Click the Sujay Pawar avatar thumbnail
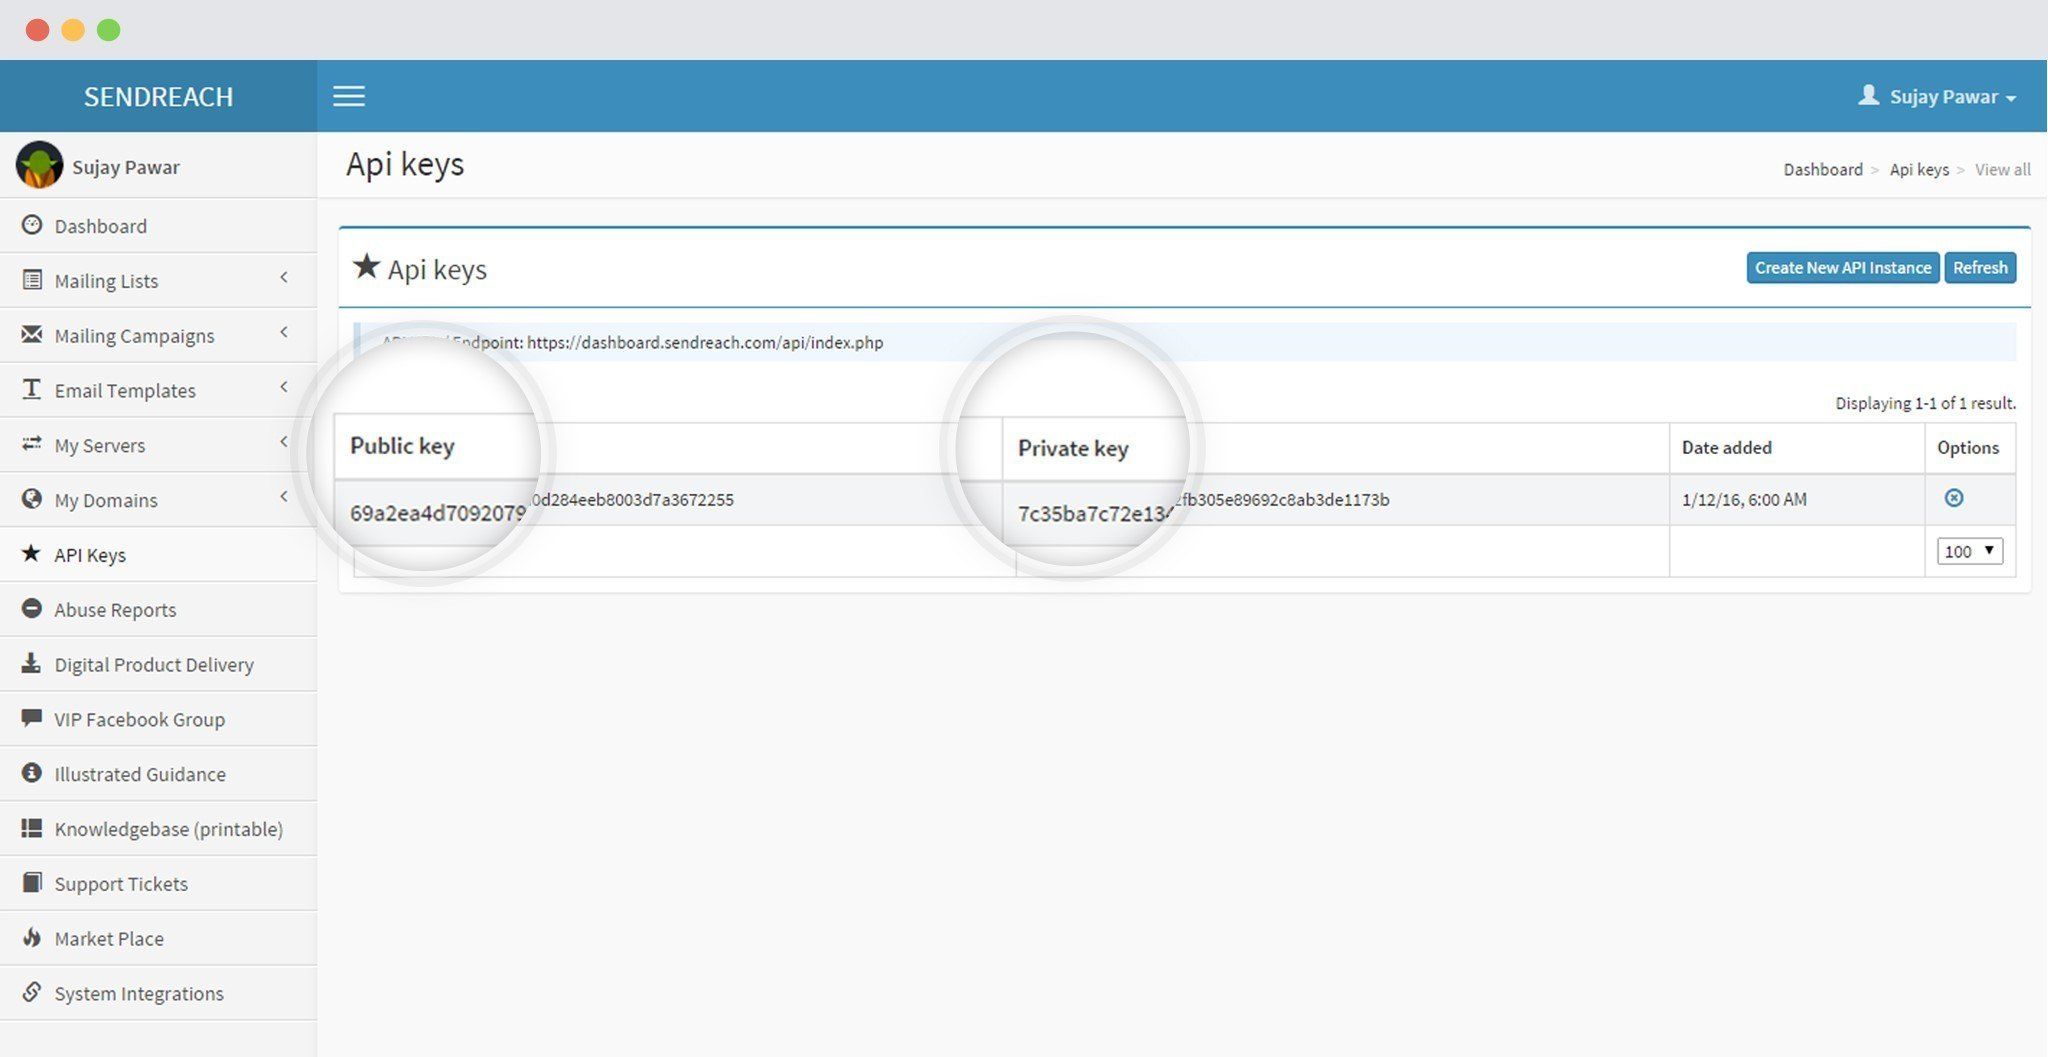This screenshot has height=1057, width=2048. pos(39,165)
